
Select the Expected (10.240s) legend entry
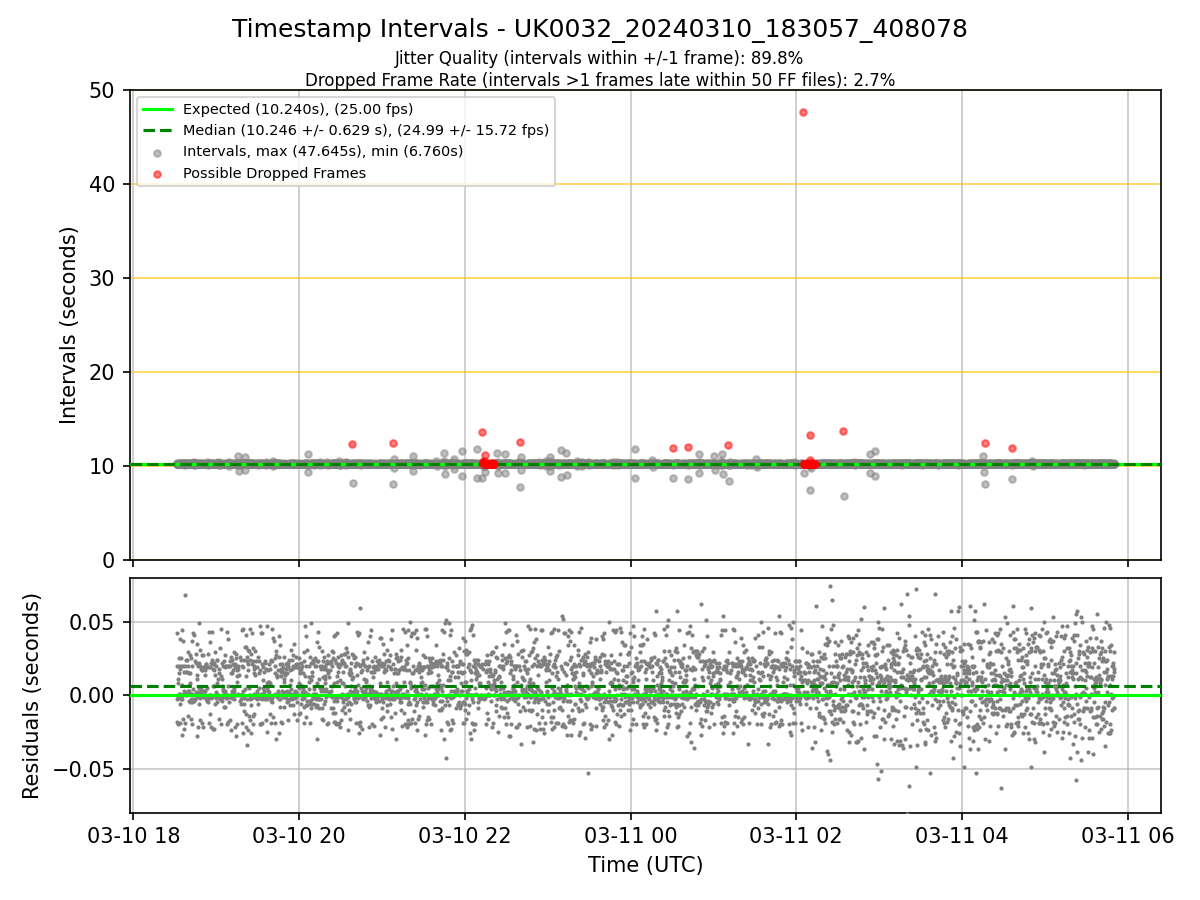[x=298, y=109]
